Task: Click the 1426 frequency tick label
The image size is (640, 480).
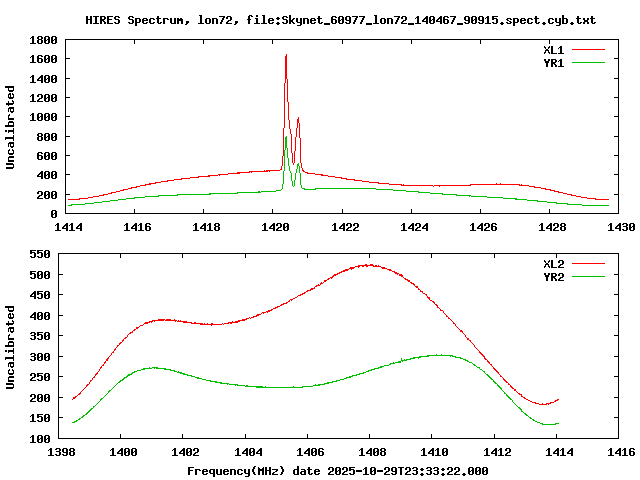Action: tap(483, 227)
